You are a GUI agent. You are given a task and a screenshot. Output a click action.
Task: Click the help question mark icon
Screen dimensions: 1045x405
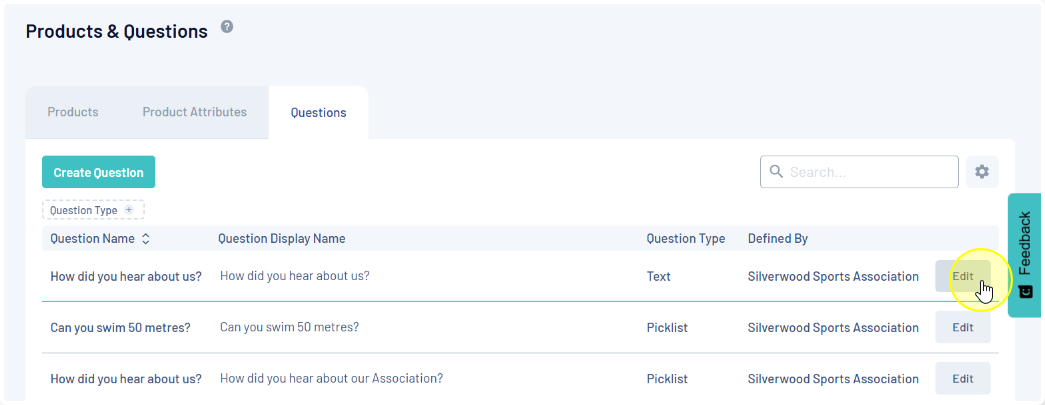coord(227,27)
